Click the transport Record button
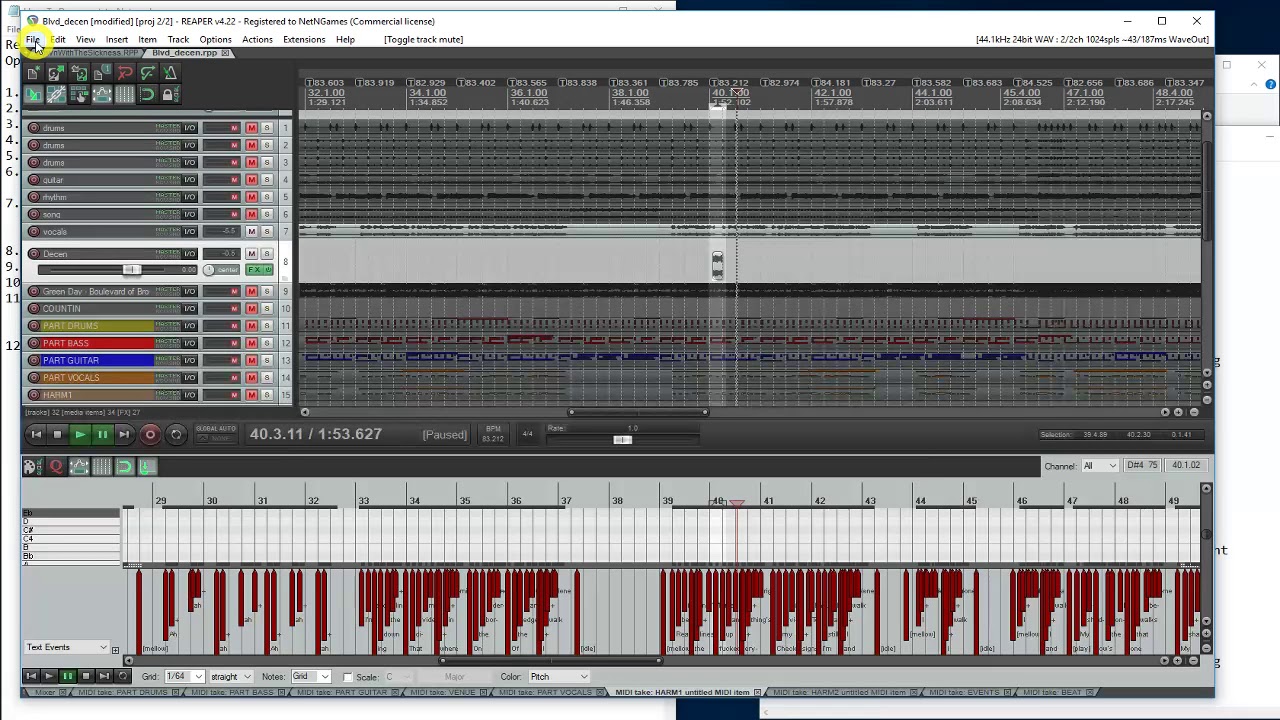This screenshot has width=1280, height=720. tap(150, 434)
